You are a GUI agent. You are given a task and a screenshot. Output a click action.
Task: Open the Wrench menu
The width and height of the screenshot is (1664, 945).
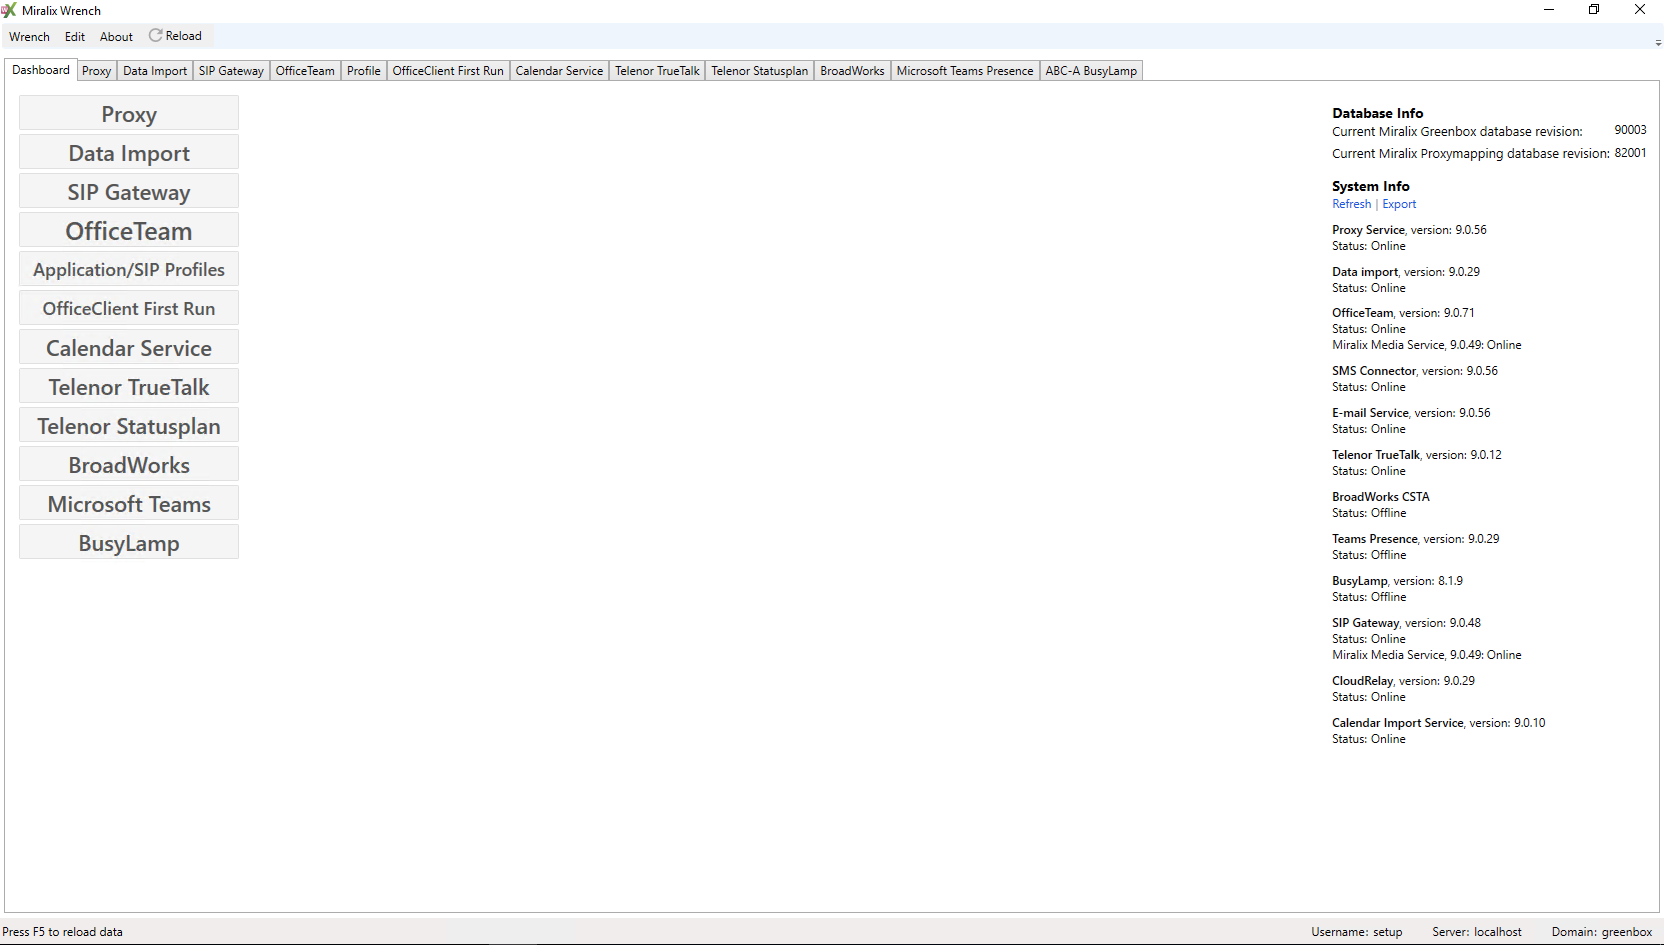pyautogui.click(x=29, y=37)
